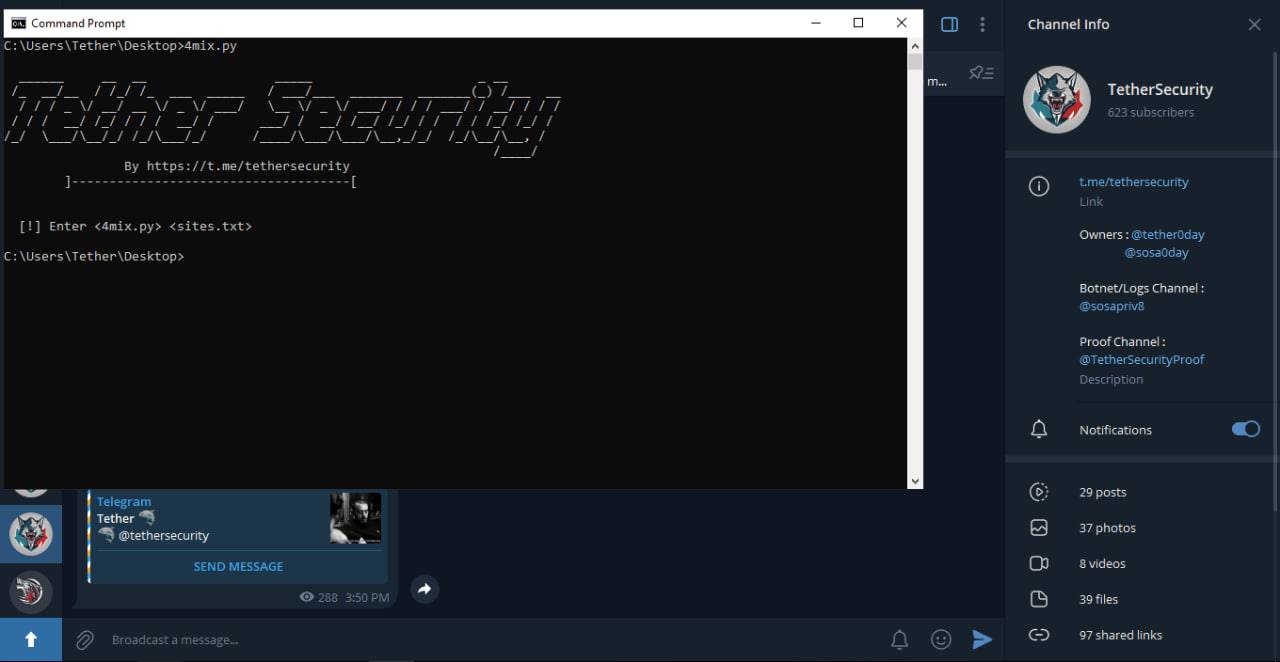
Task: Close the Channel Info panel
Action: 1254,24
